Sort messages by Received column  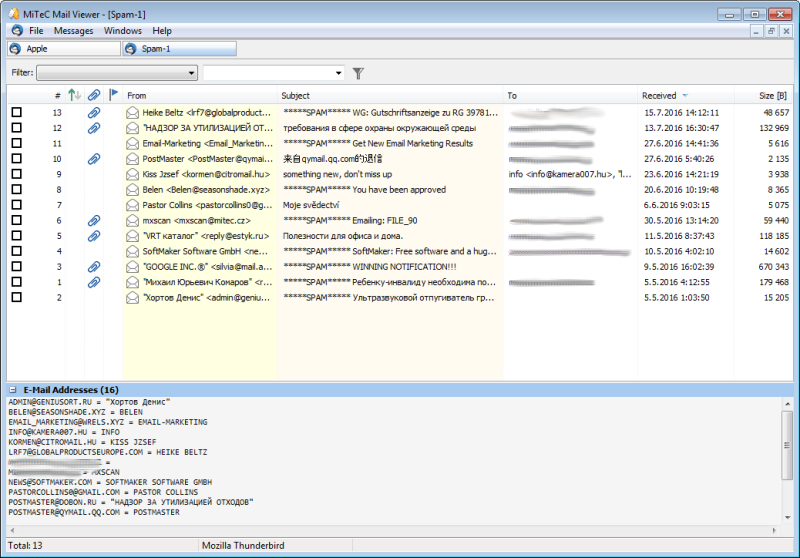pyautogui.click(x=660, y=95)
